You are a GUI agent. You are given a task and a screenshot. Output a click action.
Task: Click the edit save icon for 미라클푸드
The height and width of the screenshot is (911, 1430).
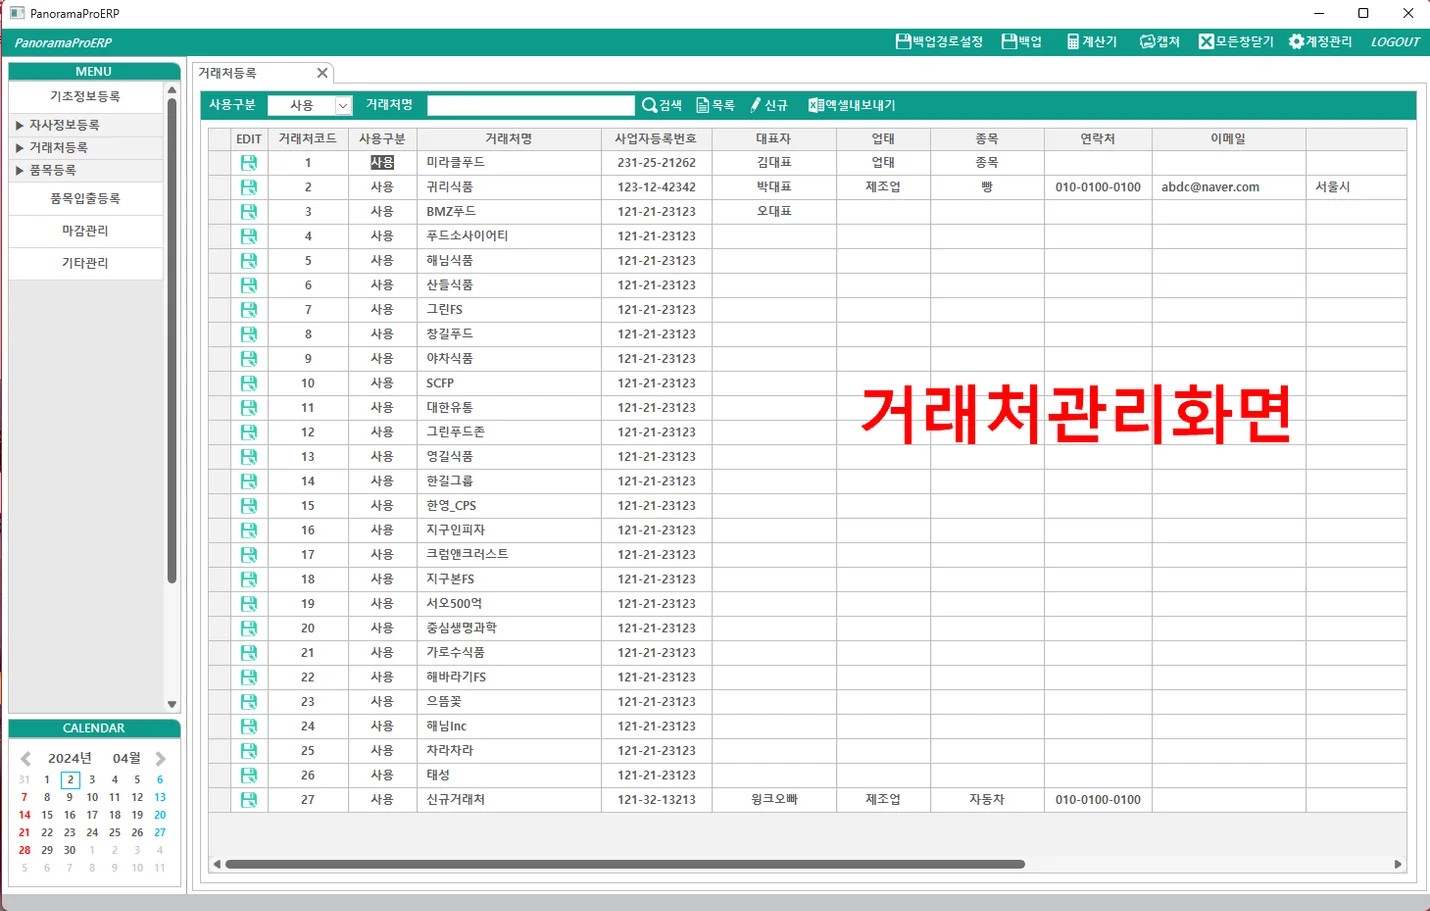tap(249, 162)
